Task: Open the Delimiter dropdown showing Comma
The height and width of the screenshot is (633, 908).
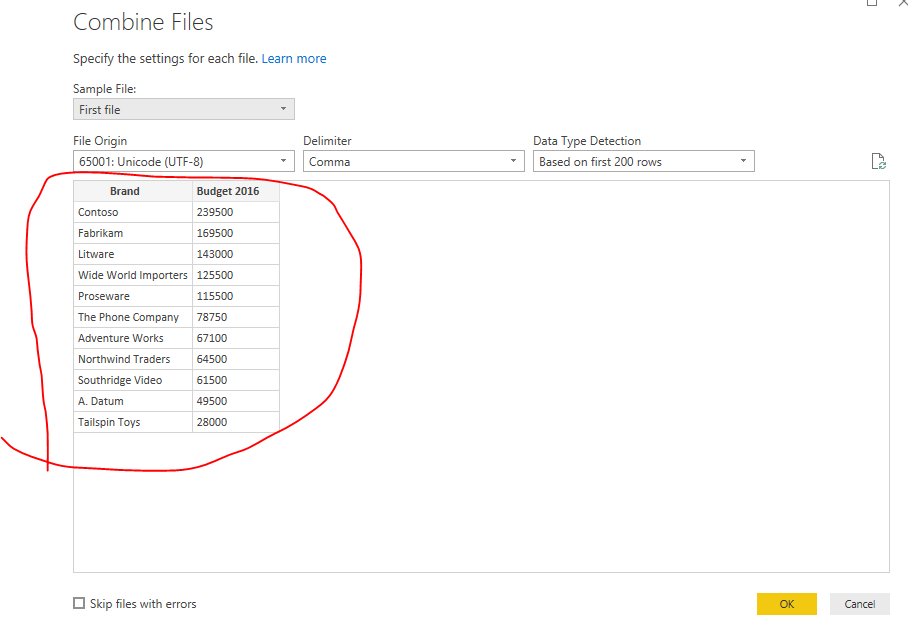Action: click(413, 161)
